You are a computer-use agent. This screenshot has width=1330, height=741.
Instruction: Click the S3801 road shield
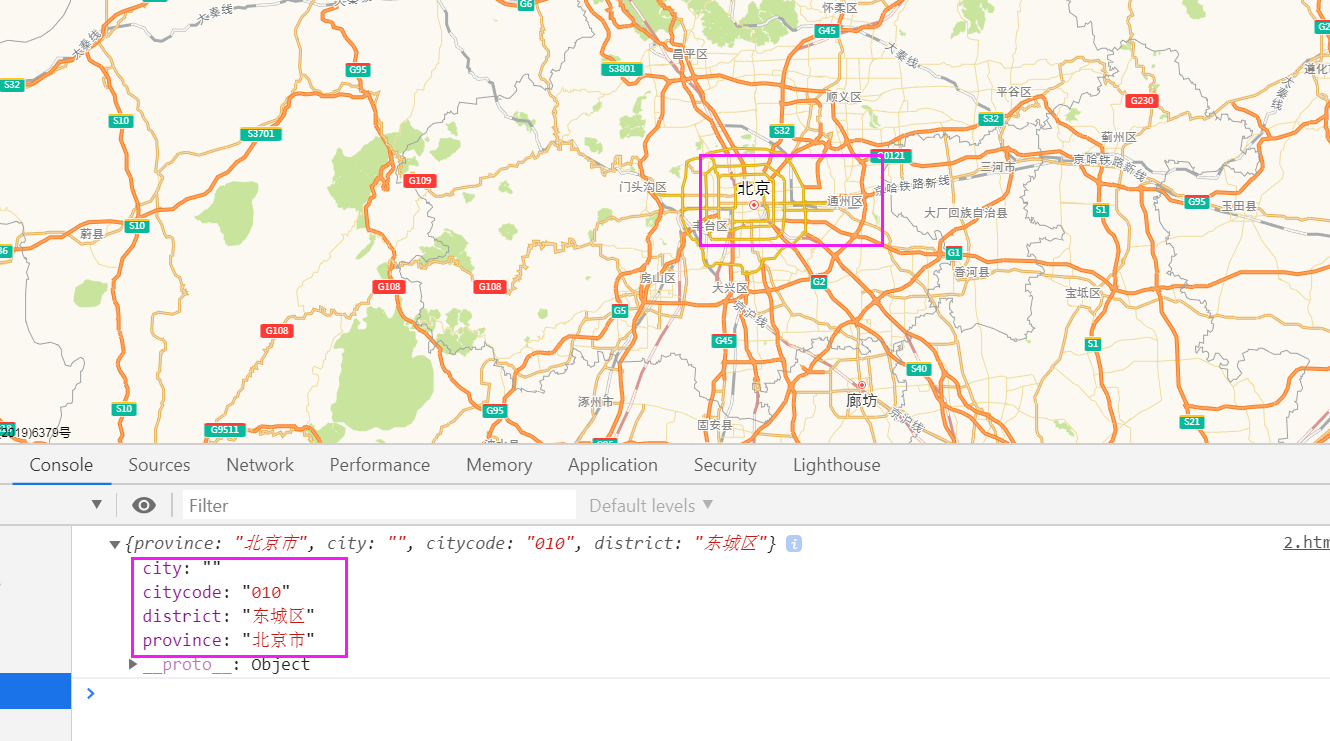tap(621, 69)
